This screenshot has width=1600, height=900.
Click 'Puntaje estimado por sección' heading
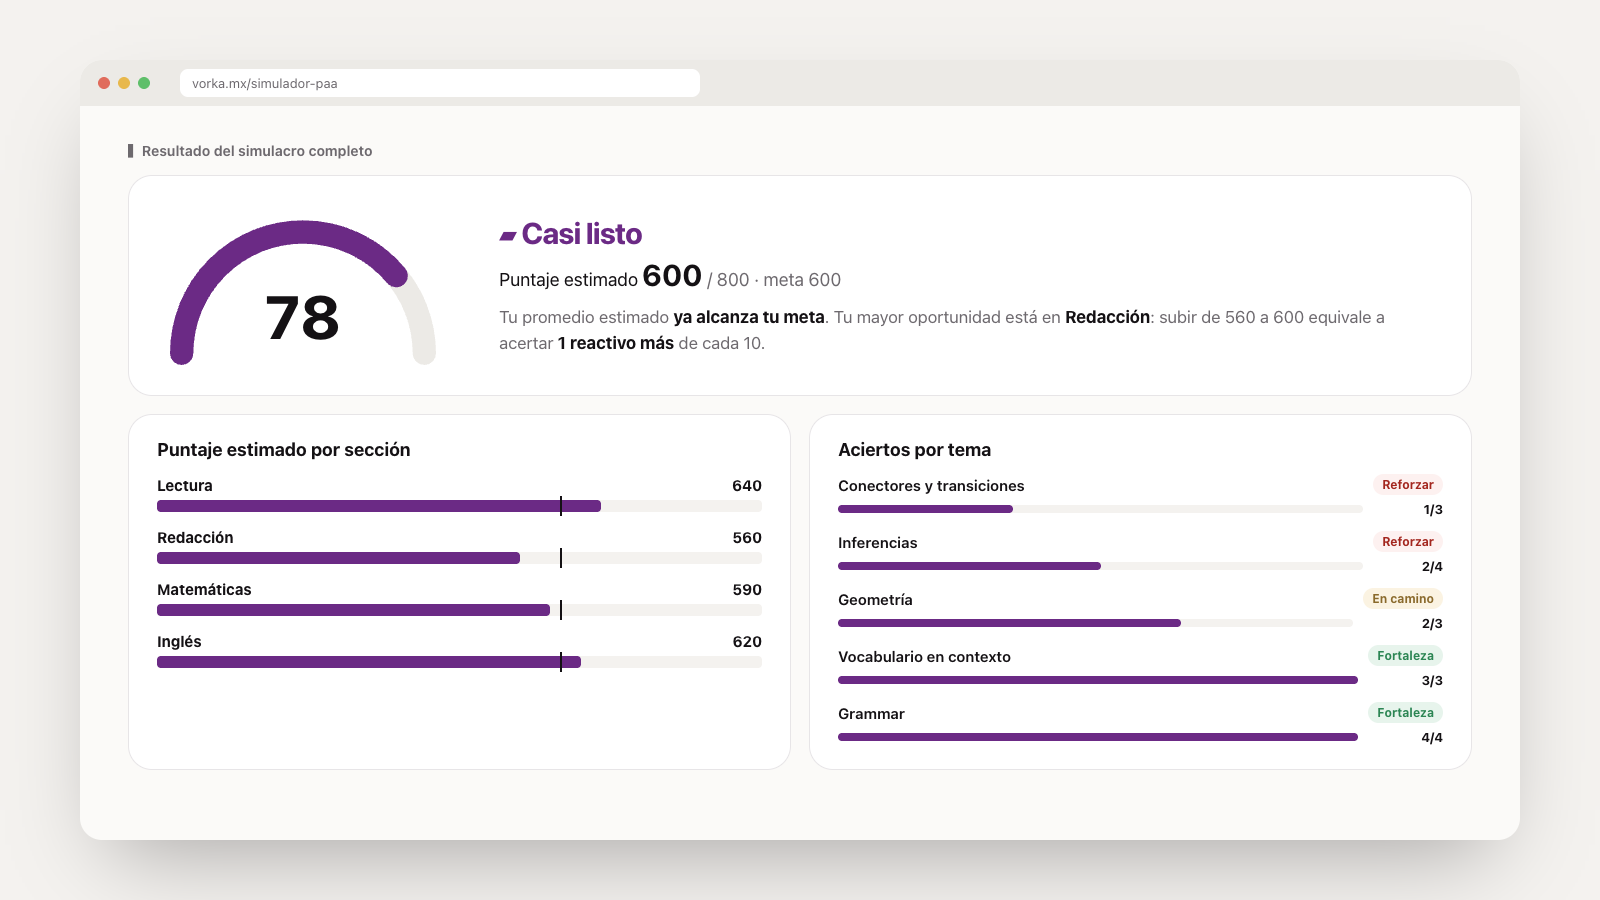[284, 450]
